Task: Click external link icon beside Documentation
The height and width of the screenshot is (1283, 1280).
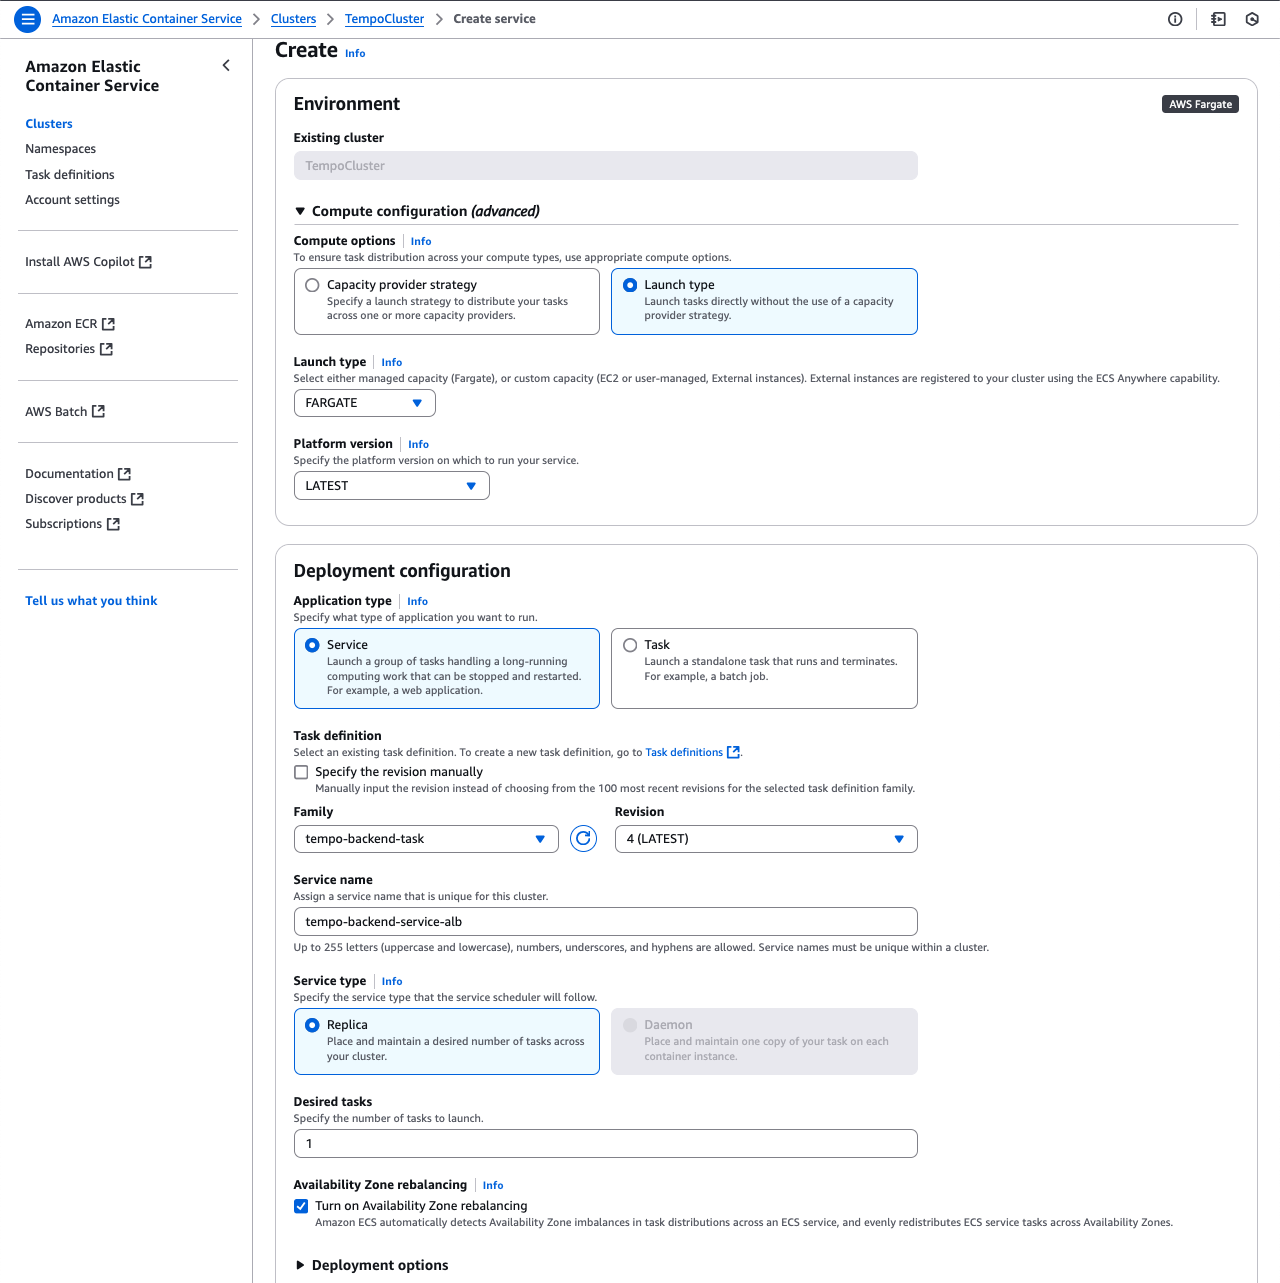Action: (x=124, y=474)
